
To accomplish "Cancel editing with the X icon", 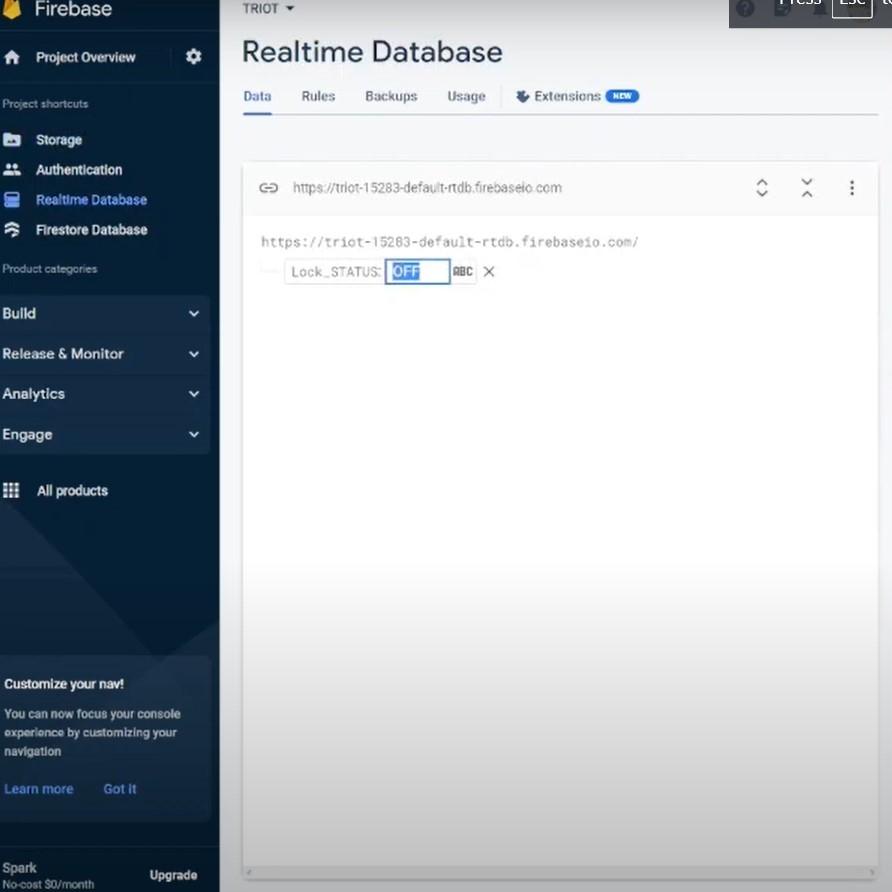I will pos(489,271).
